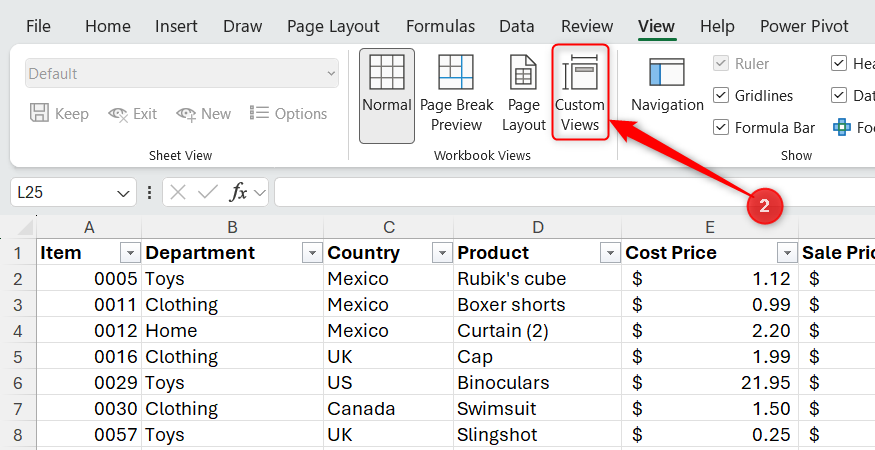Screen dimensions: 875x450
Task: Expand the fx function dropdown chevron
Action: (x=259, y=193)
